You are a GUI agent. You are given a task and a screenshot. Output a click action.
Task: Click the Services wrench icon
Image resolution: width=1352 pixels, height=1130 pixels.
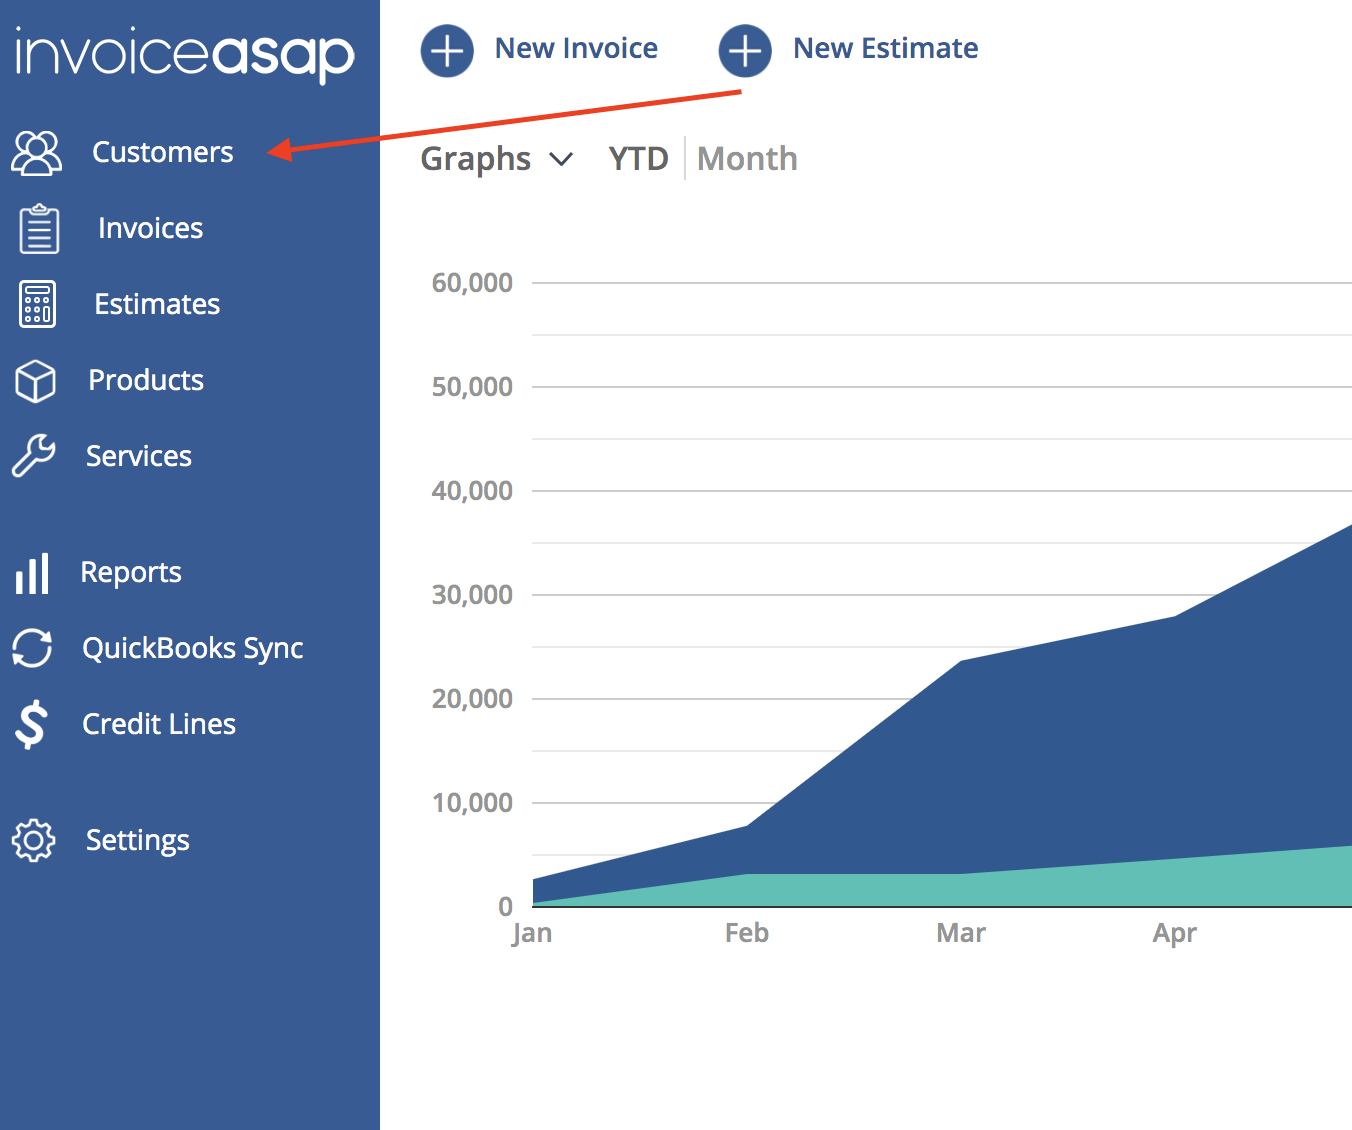coord(34,456)
